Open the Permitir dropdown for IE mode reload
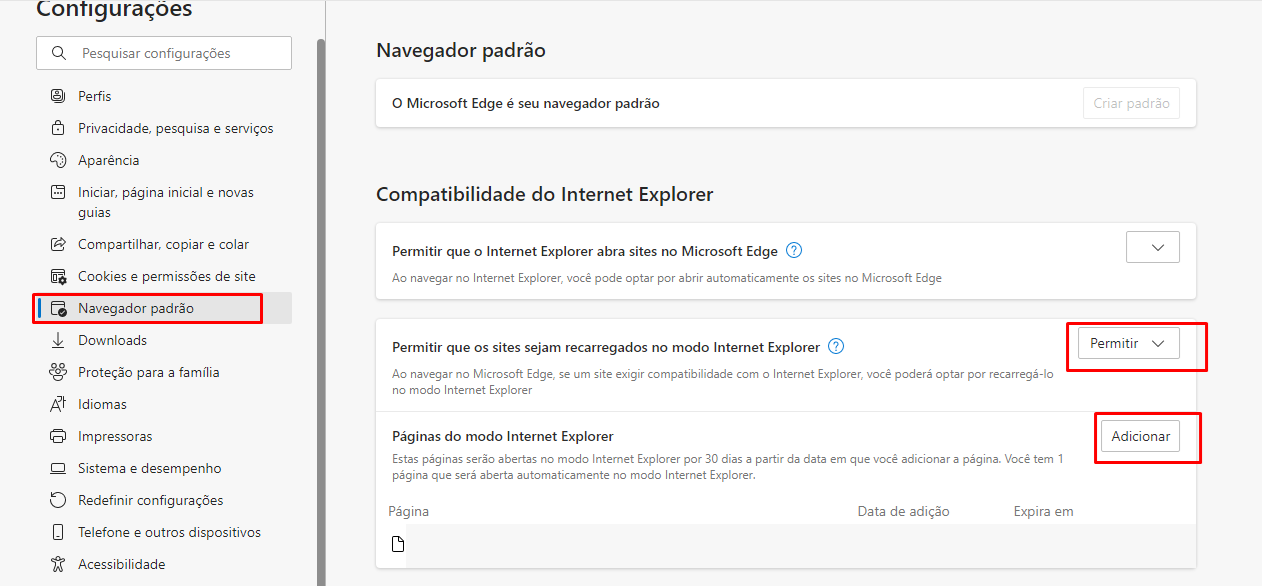This screenshot has height=586, width=1262. click(1128, 343)
